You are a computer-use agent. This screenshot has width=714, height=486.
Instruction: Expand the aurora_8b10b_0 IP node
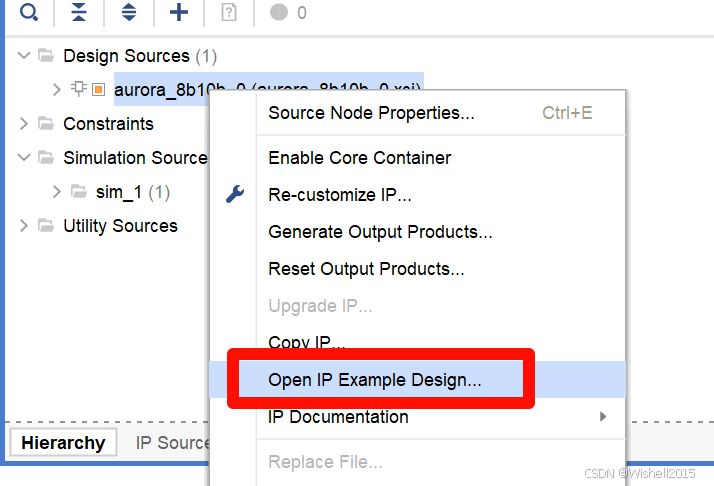click(56, 89)
